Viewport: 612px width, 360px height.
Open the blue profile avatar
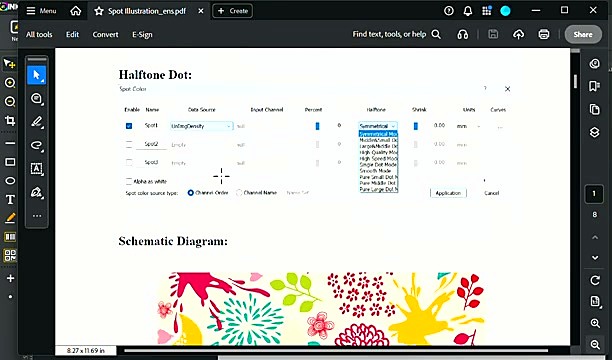point(505,11)
